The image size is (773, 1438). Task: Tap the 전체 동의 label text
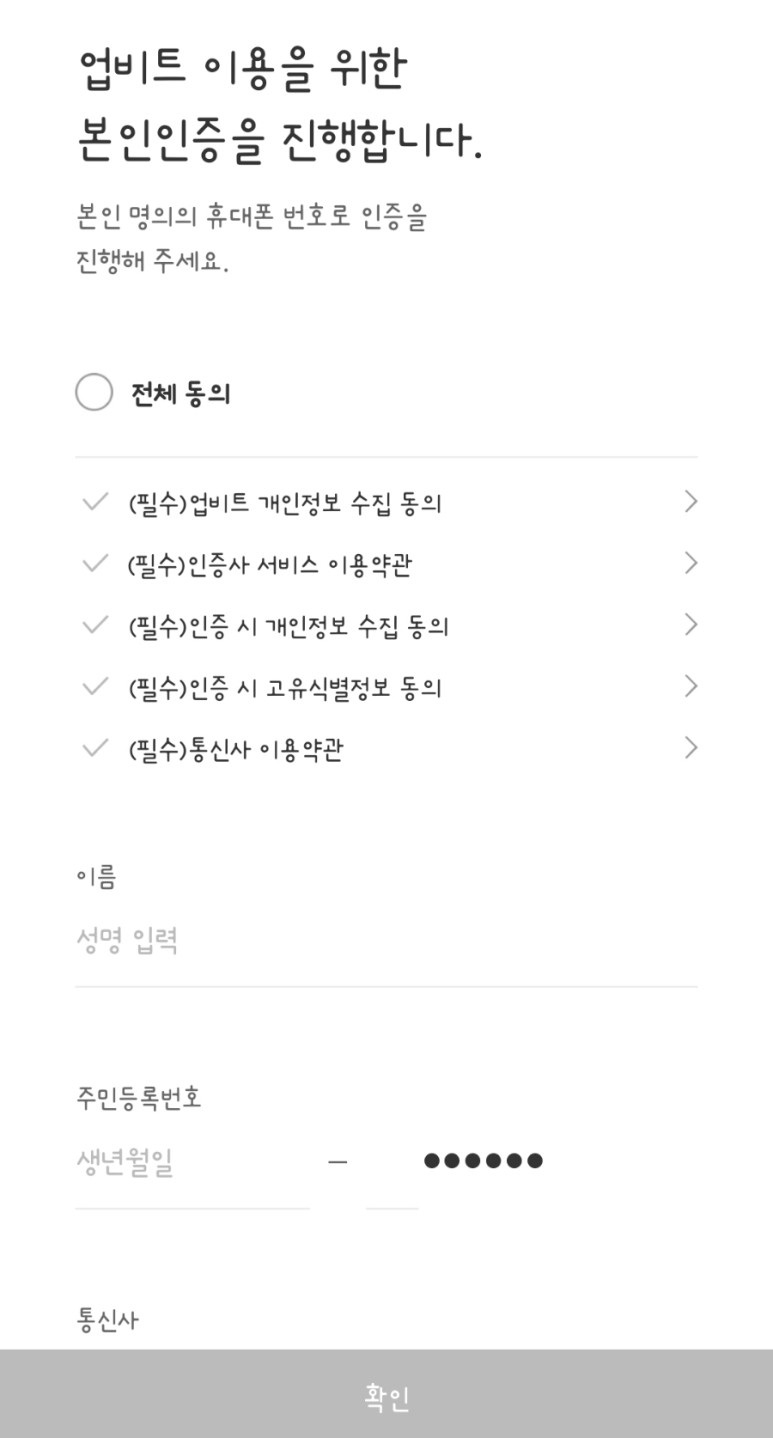[x=181, y=394]
